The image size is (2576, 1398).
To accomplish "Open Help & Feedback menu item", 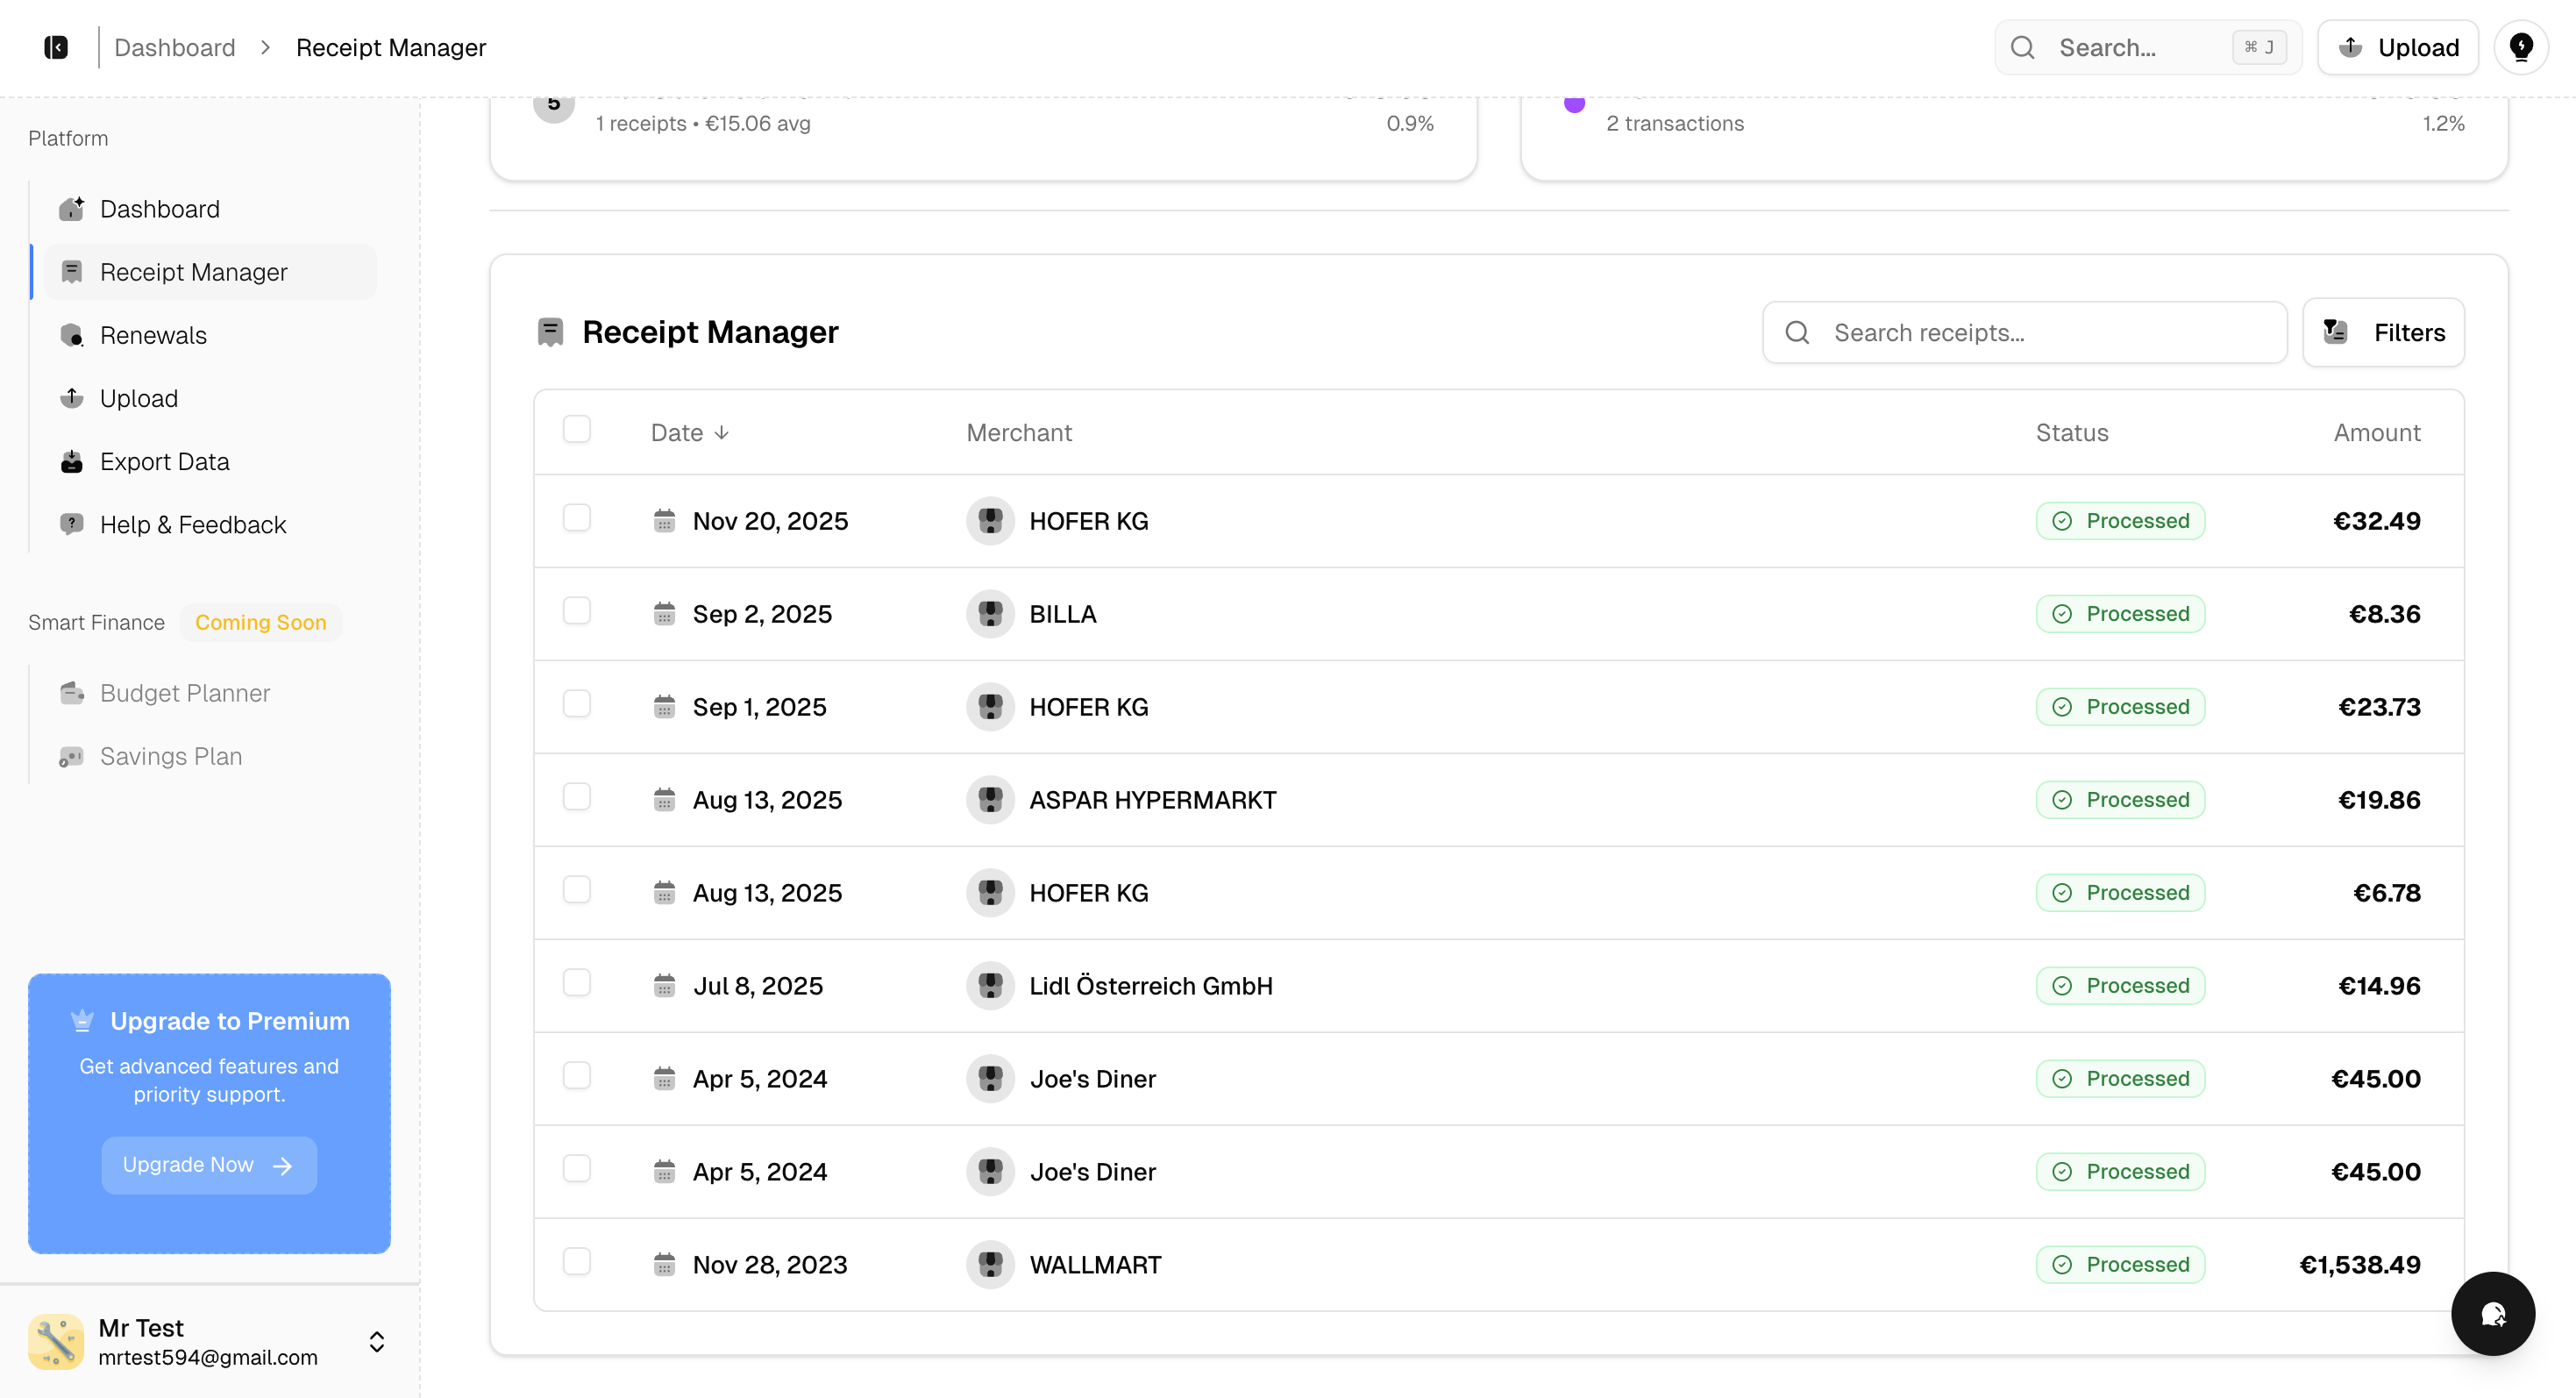I will point(192,524).
